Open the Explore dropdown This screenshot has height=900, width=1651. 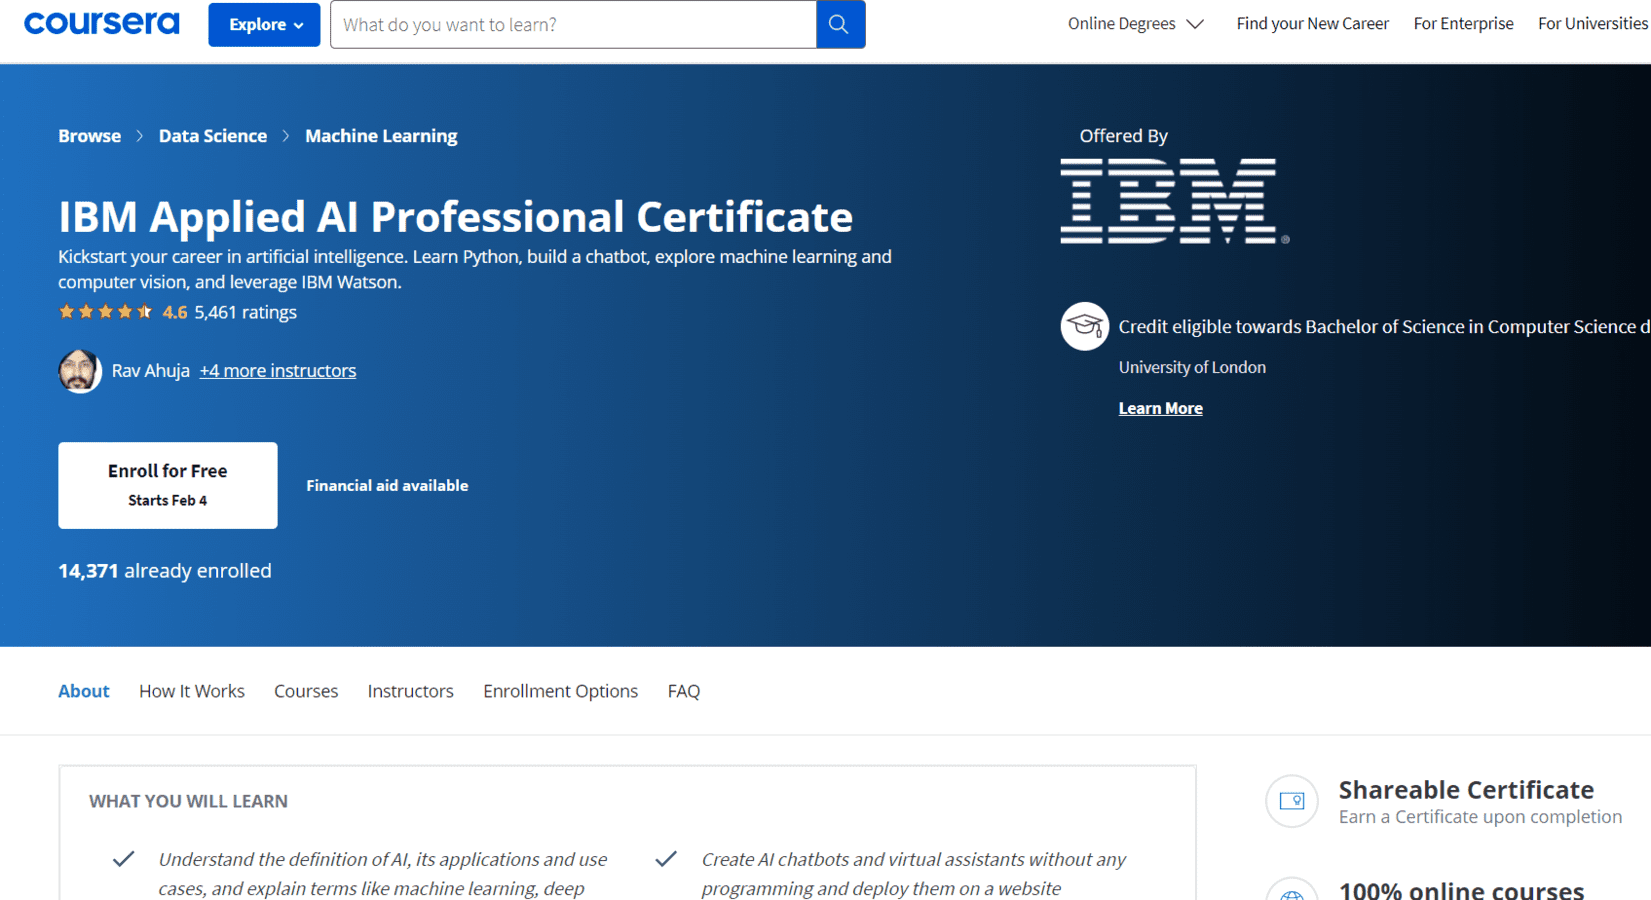(263, 24)
